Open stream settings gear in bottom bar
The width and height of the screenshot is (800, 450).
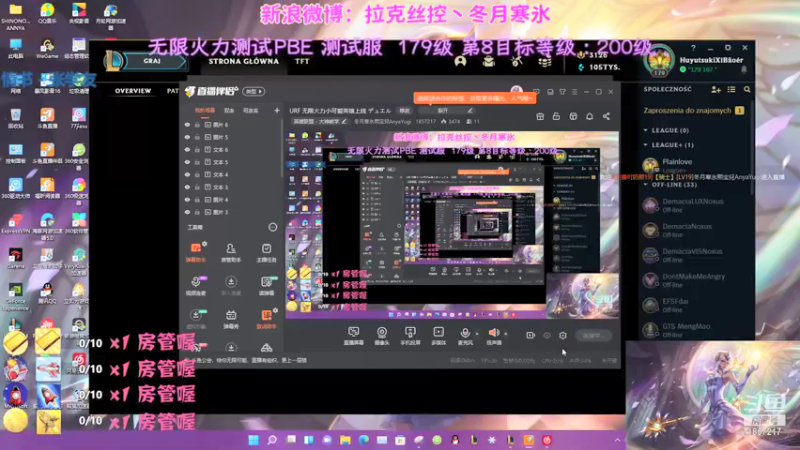point(563,335)
